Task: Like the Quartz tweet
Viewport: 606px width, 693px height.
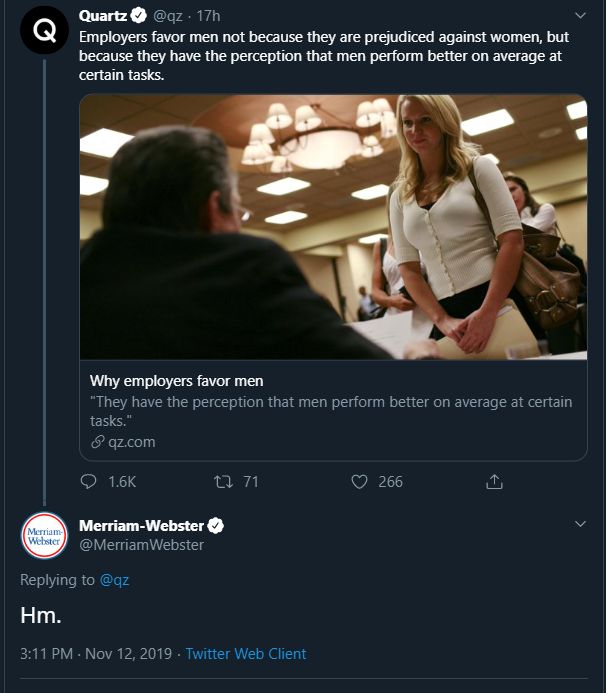Action: pos(359,482)
